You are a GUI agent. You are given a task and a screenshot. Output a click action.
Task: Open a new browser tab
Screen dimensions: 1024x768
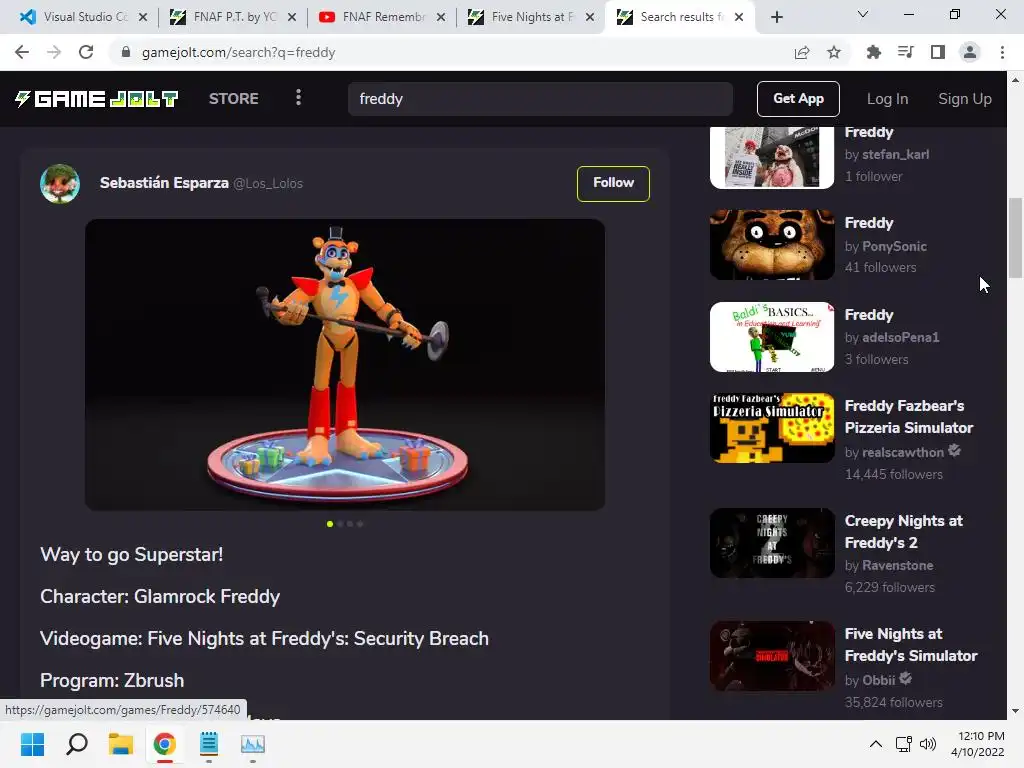click(776, 18)
